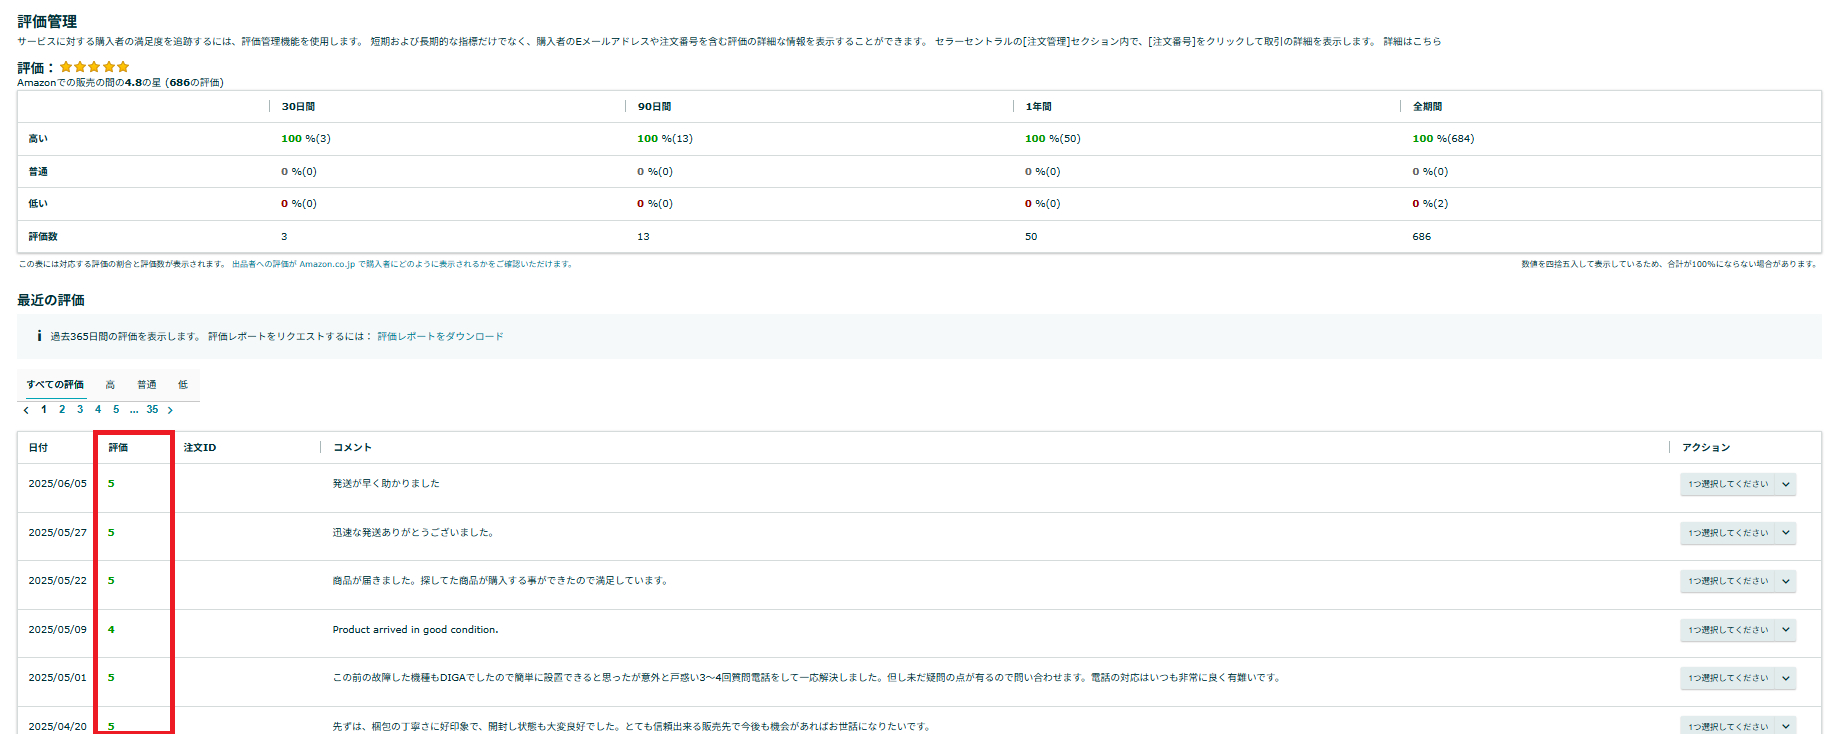
Task: Go to page 1 in pagination
Action: 44,410
